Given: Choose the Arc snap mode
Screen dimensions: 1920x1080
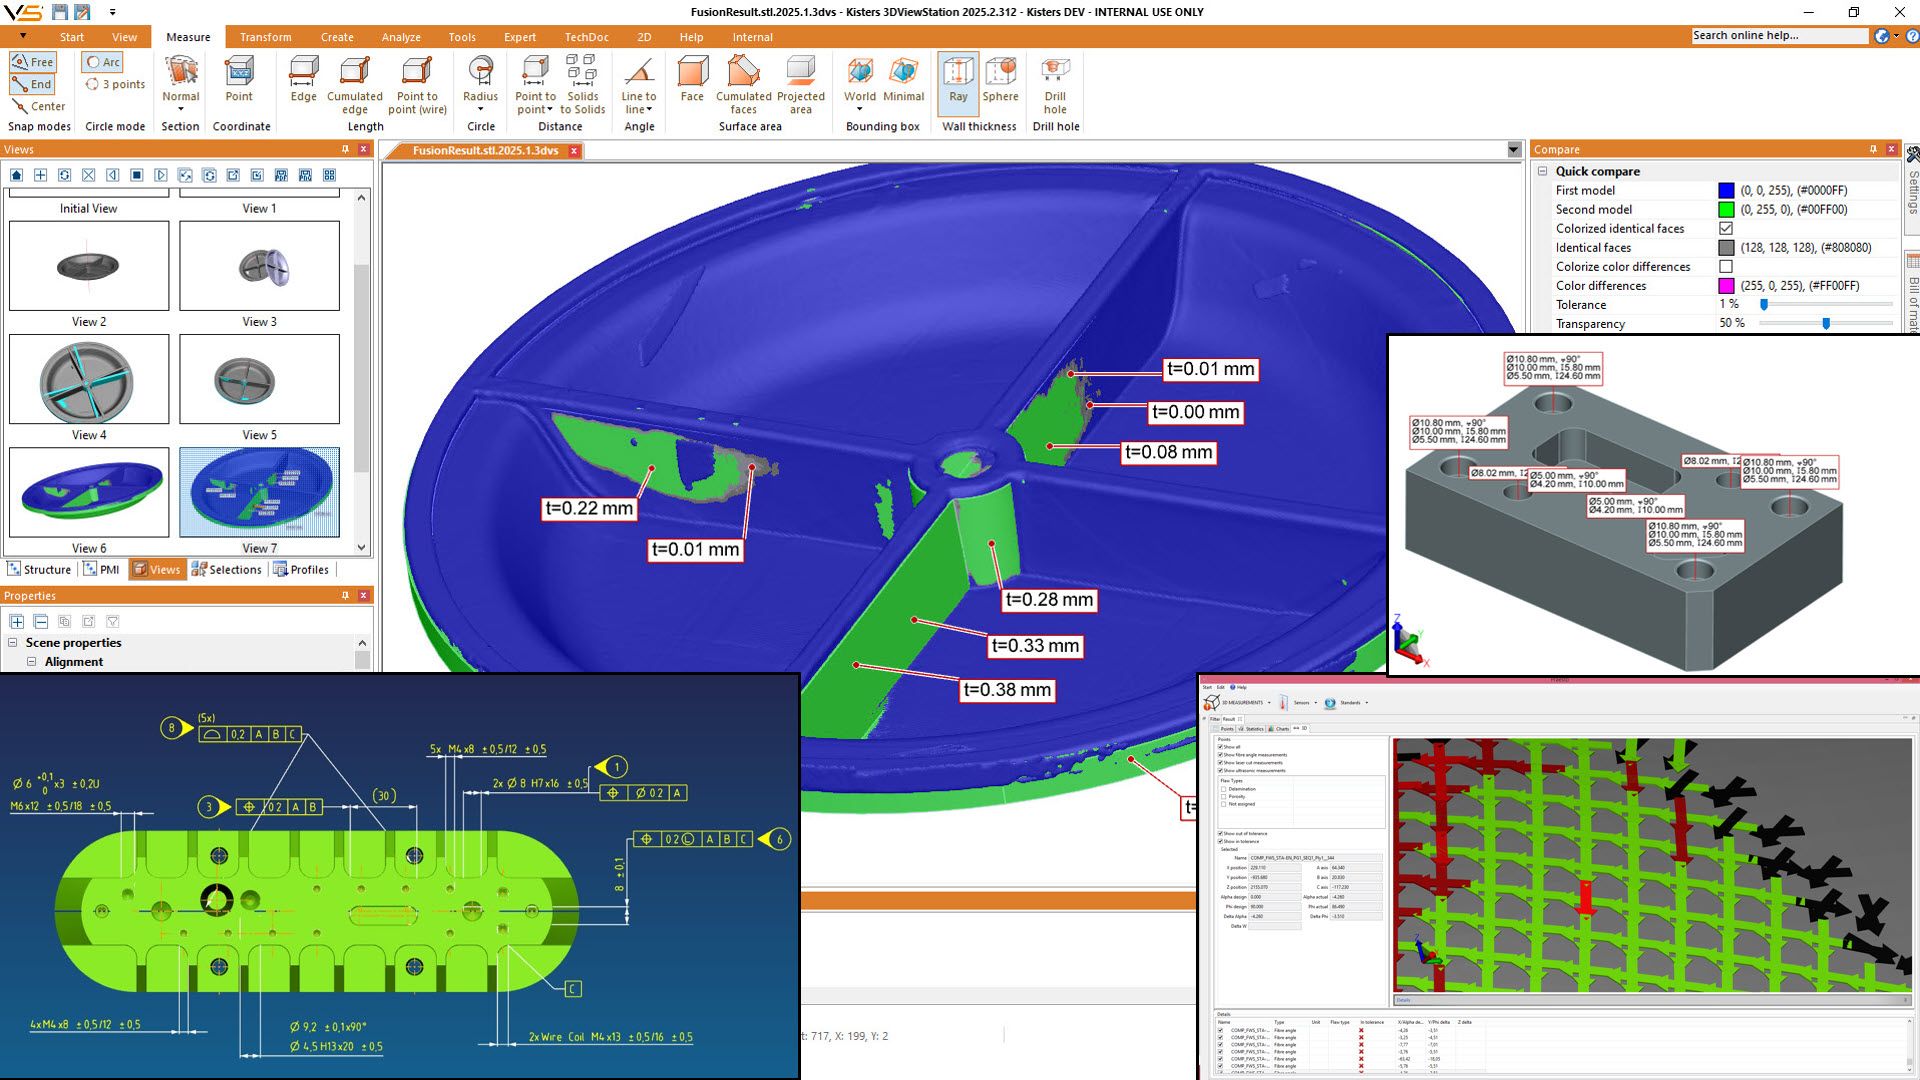Looking at the screenshot, I should tap(103, 61).
